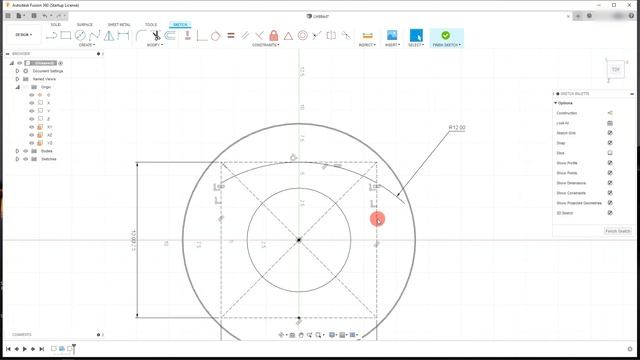Toggle the Sketch Grid checkbox
Viewport: 640px width, 360px height.
610,133
